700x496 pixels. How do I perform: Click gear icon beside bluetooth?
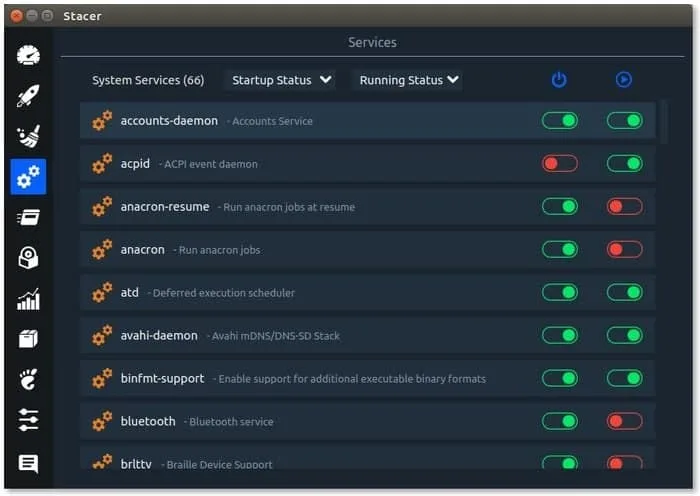click(102, 421)
